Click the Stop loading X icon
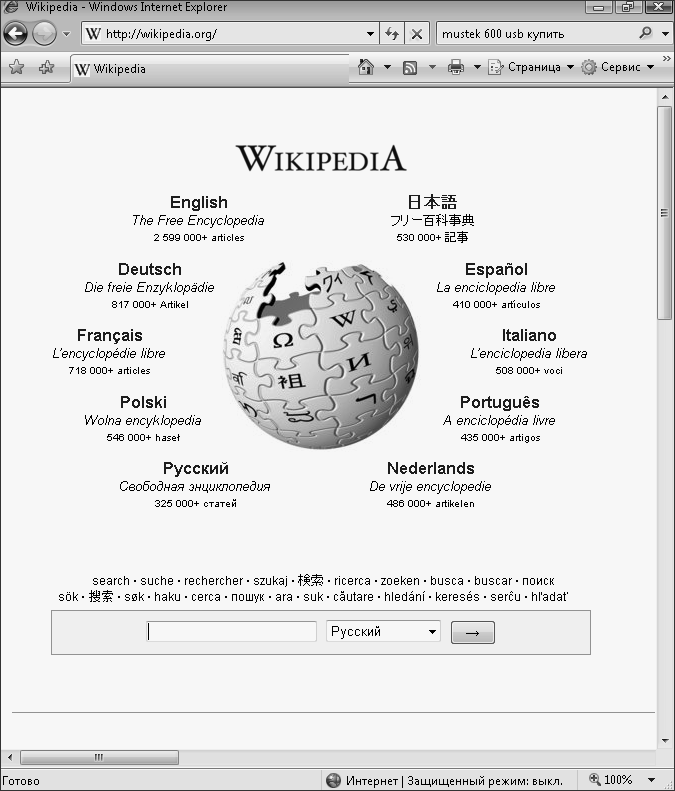The image size is (675, 791). point(417,34)
